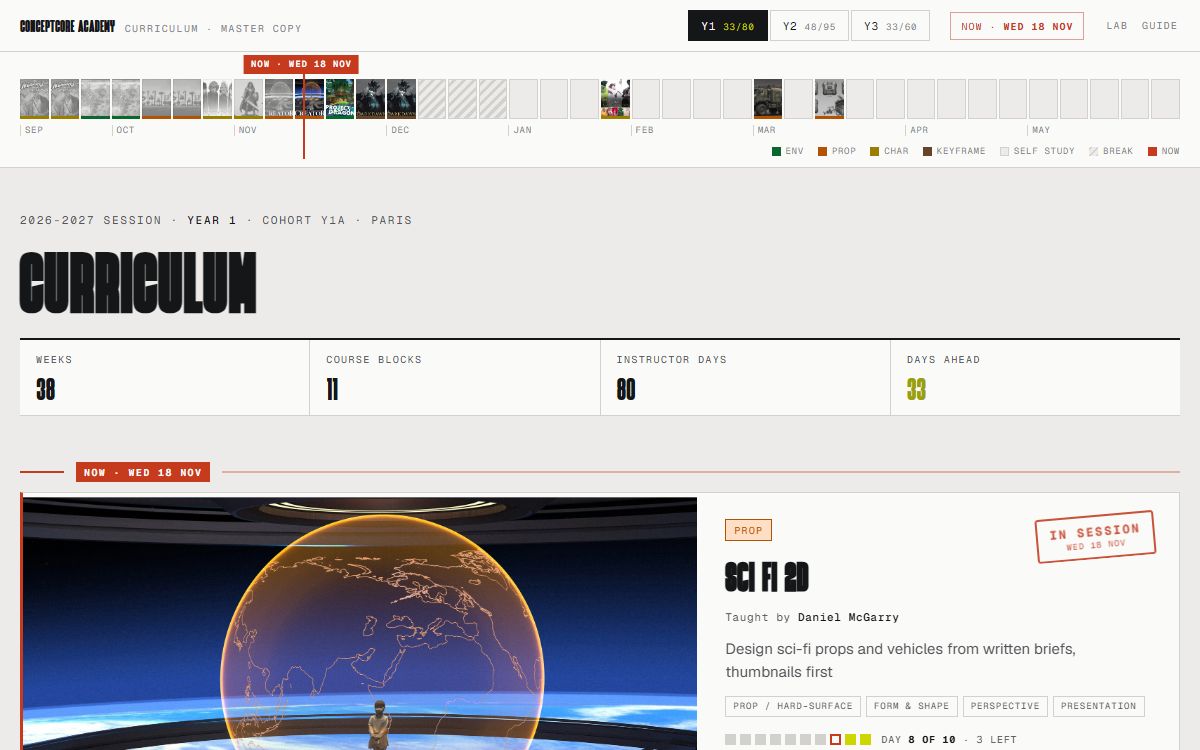
Task: Click the green ENV legend swatch
Action: coord(776,151)
